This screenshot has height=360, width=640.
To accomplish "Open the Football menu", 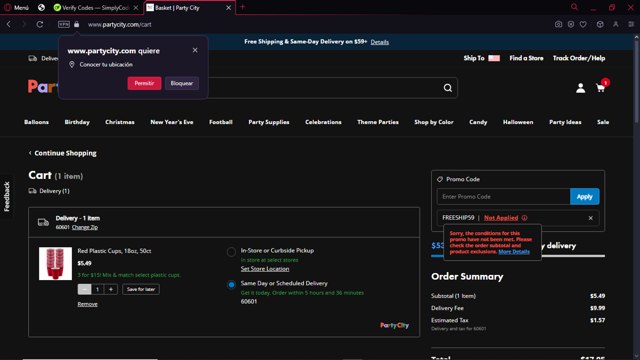I will [x=221, y=122].
